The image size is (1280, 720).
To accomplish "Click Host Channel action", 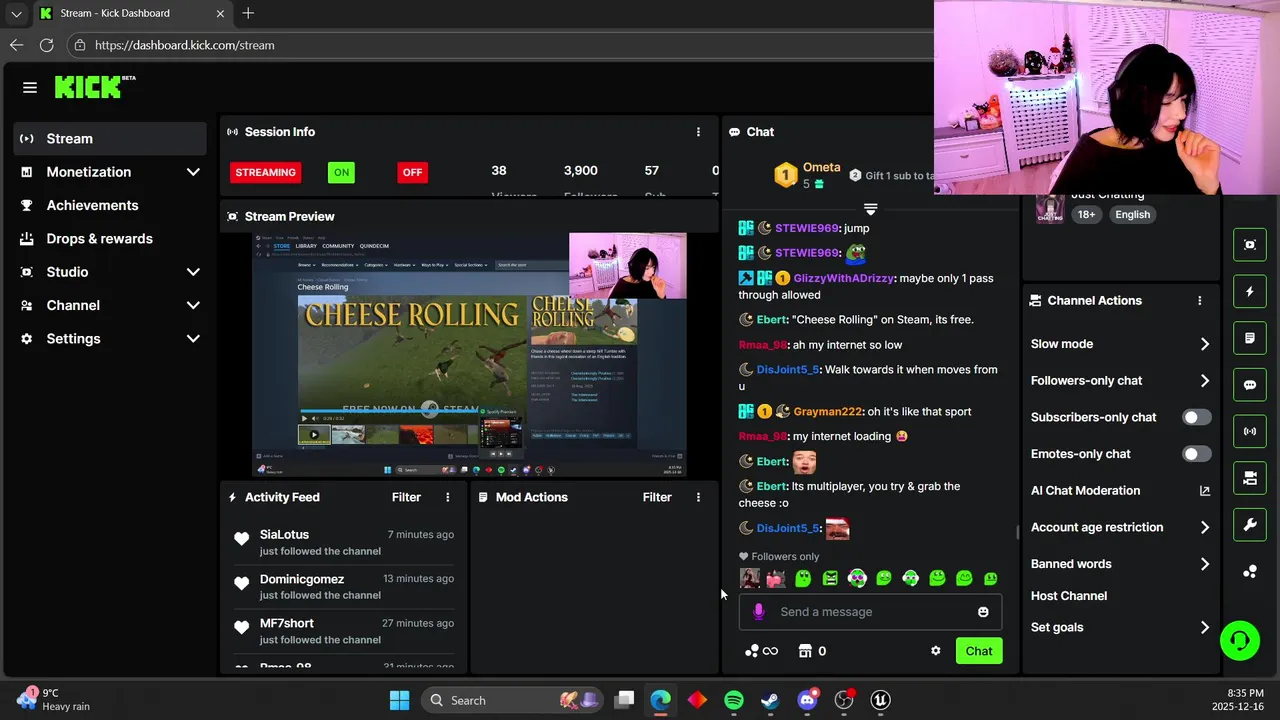I will point(1069,596).
